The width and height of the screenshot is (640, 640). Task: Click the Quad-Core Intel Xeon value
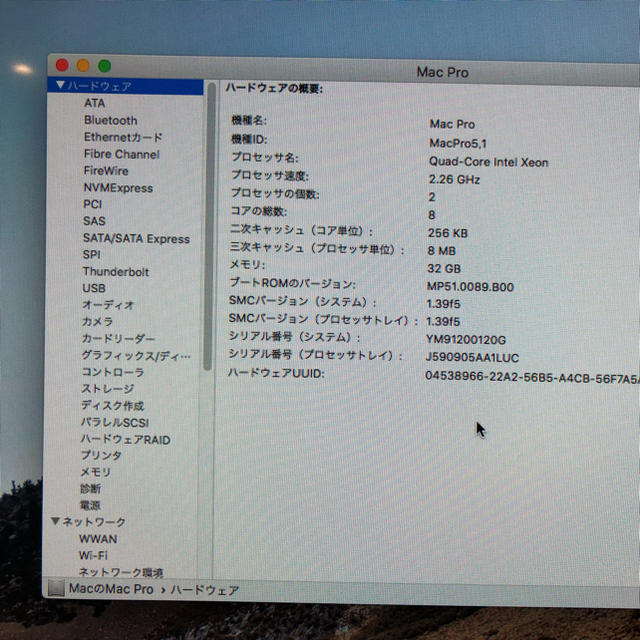pos(488,162)
